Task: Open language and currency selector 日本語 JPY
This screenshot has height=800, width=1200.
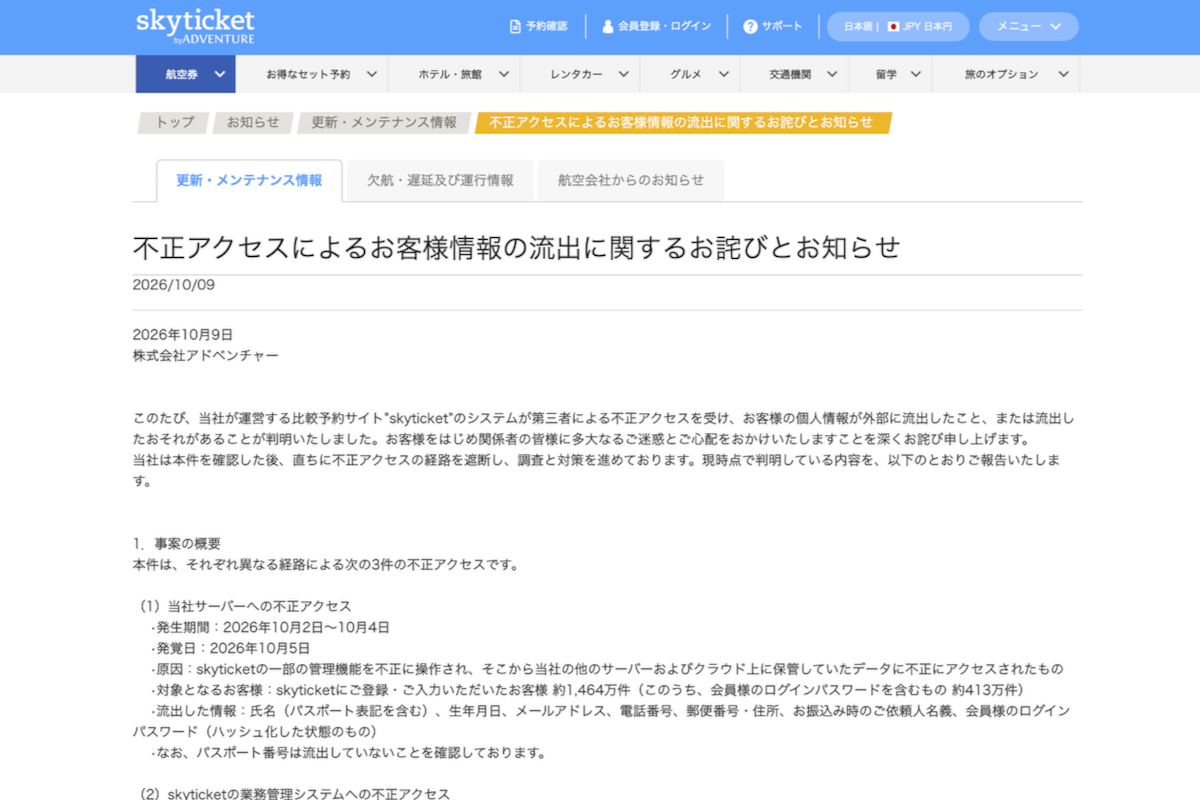Action: click(x=898, y=27)
